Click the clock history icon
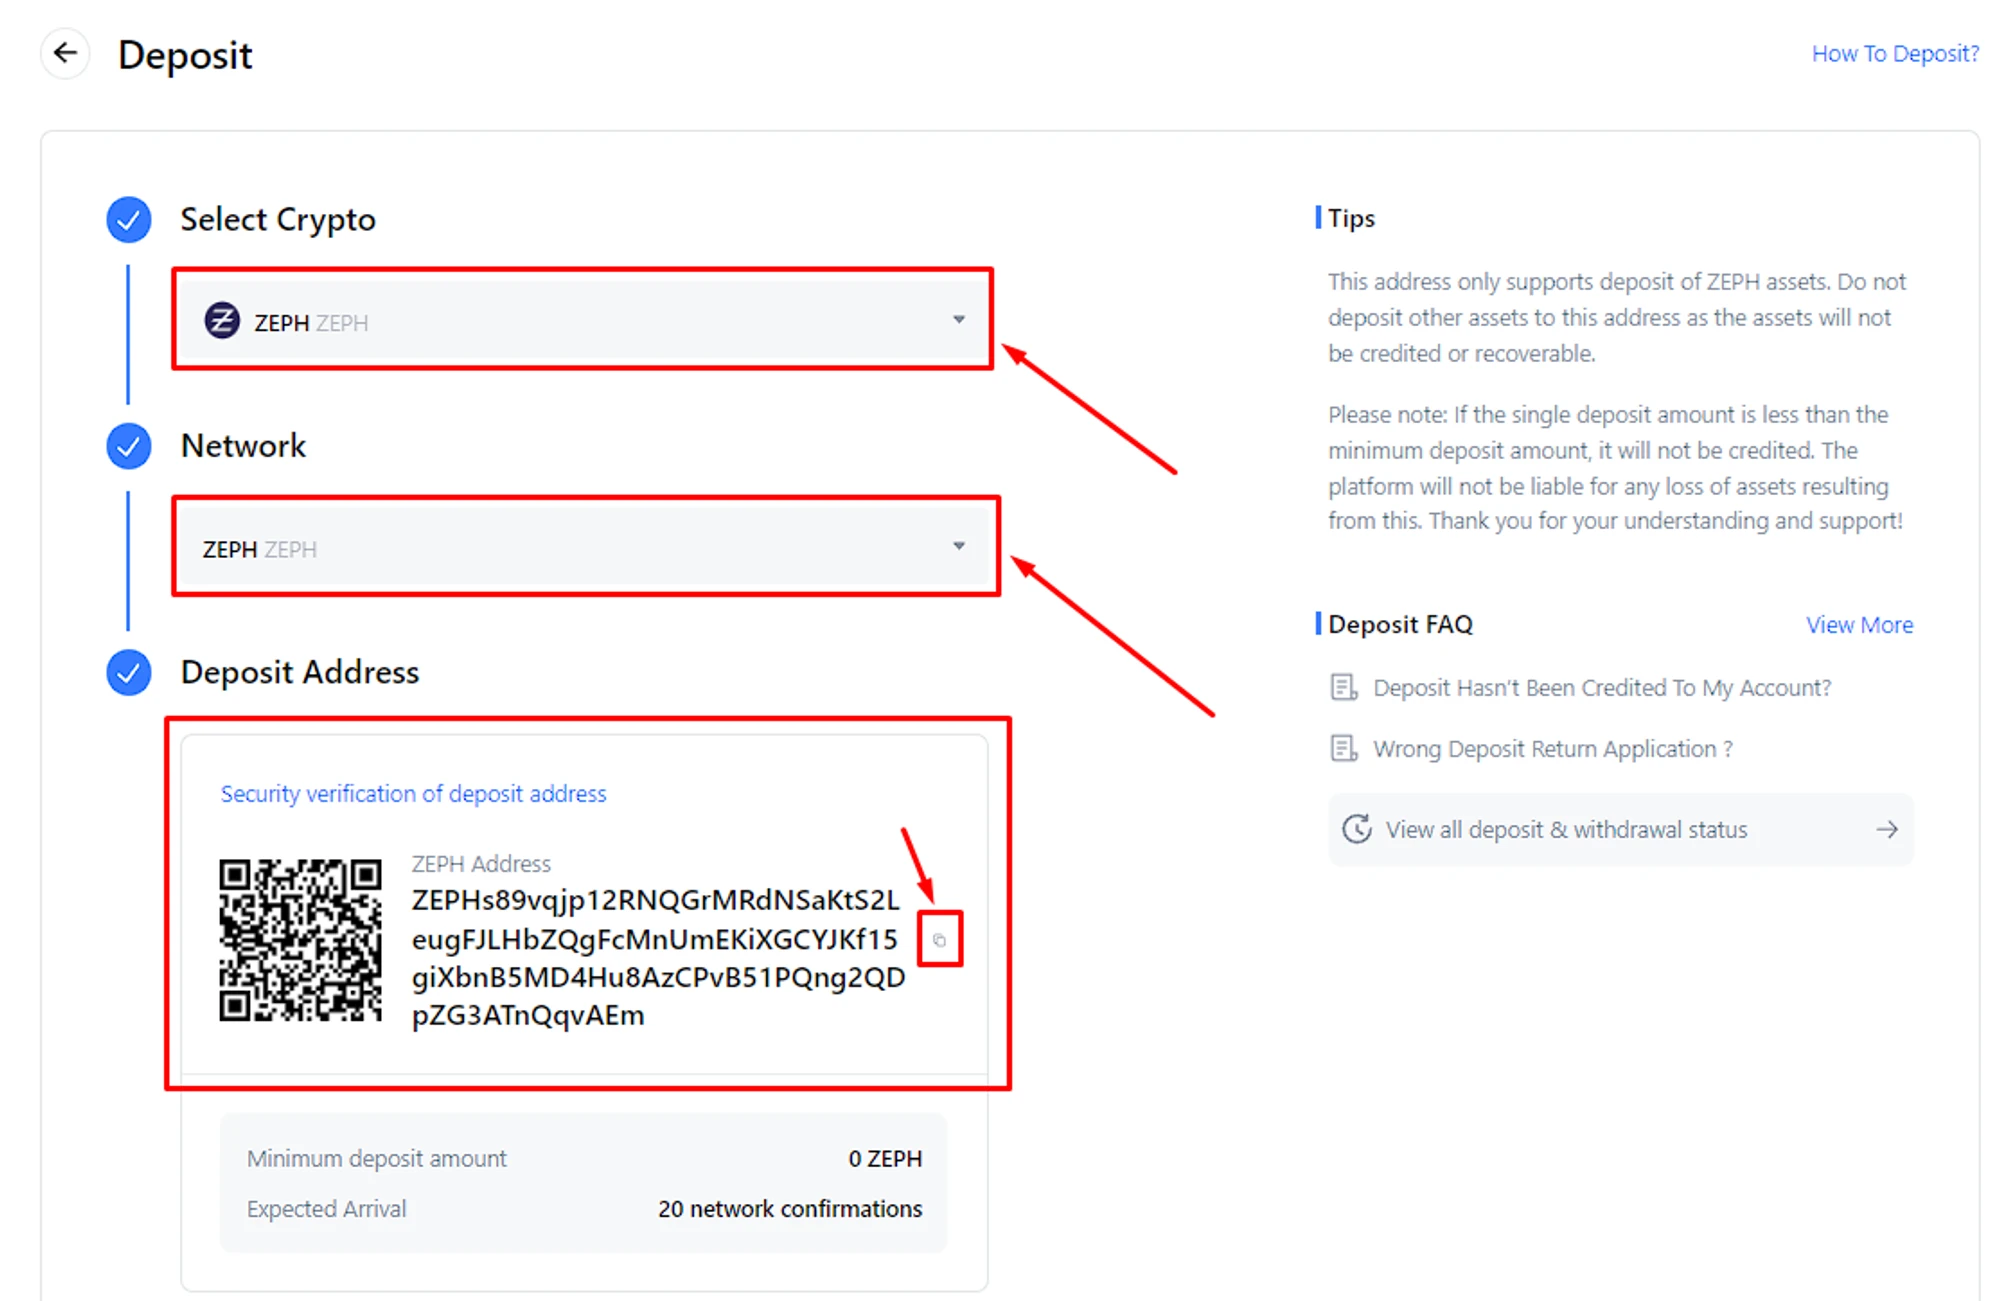The width and height of the screenshot is (2000, 1301). (x=1357, y=829)
